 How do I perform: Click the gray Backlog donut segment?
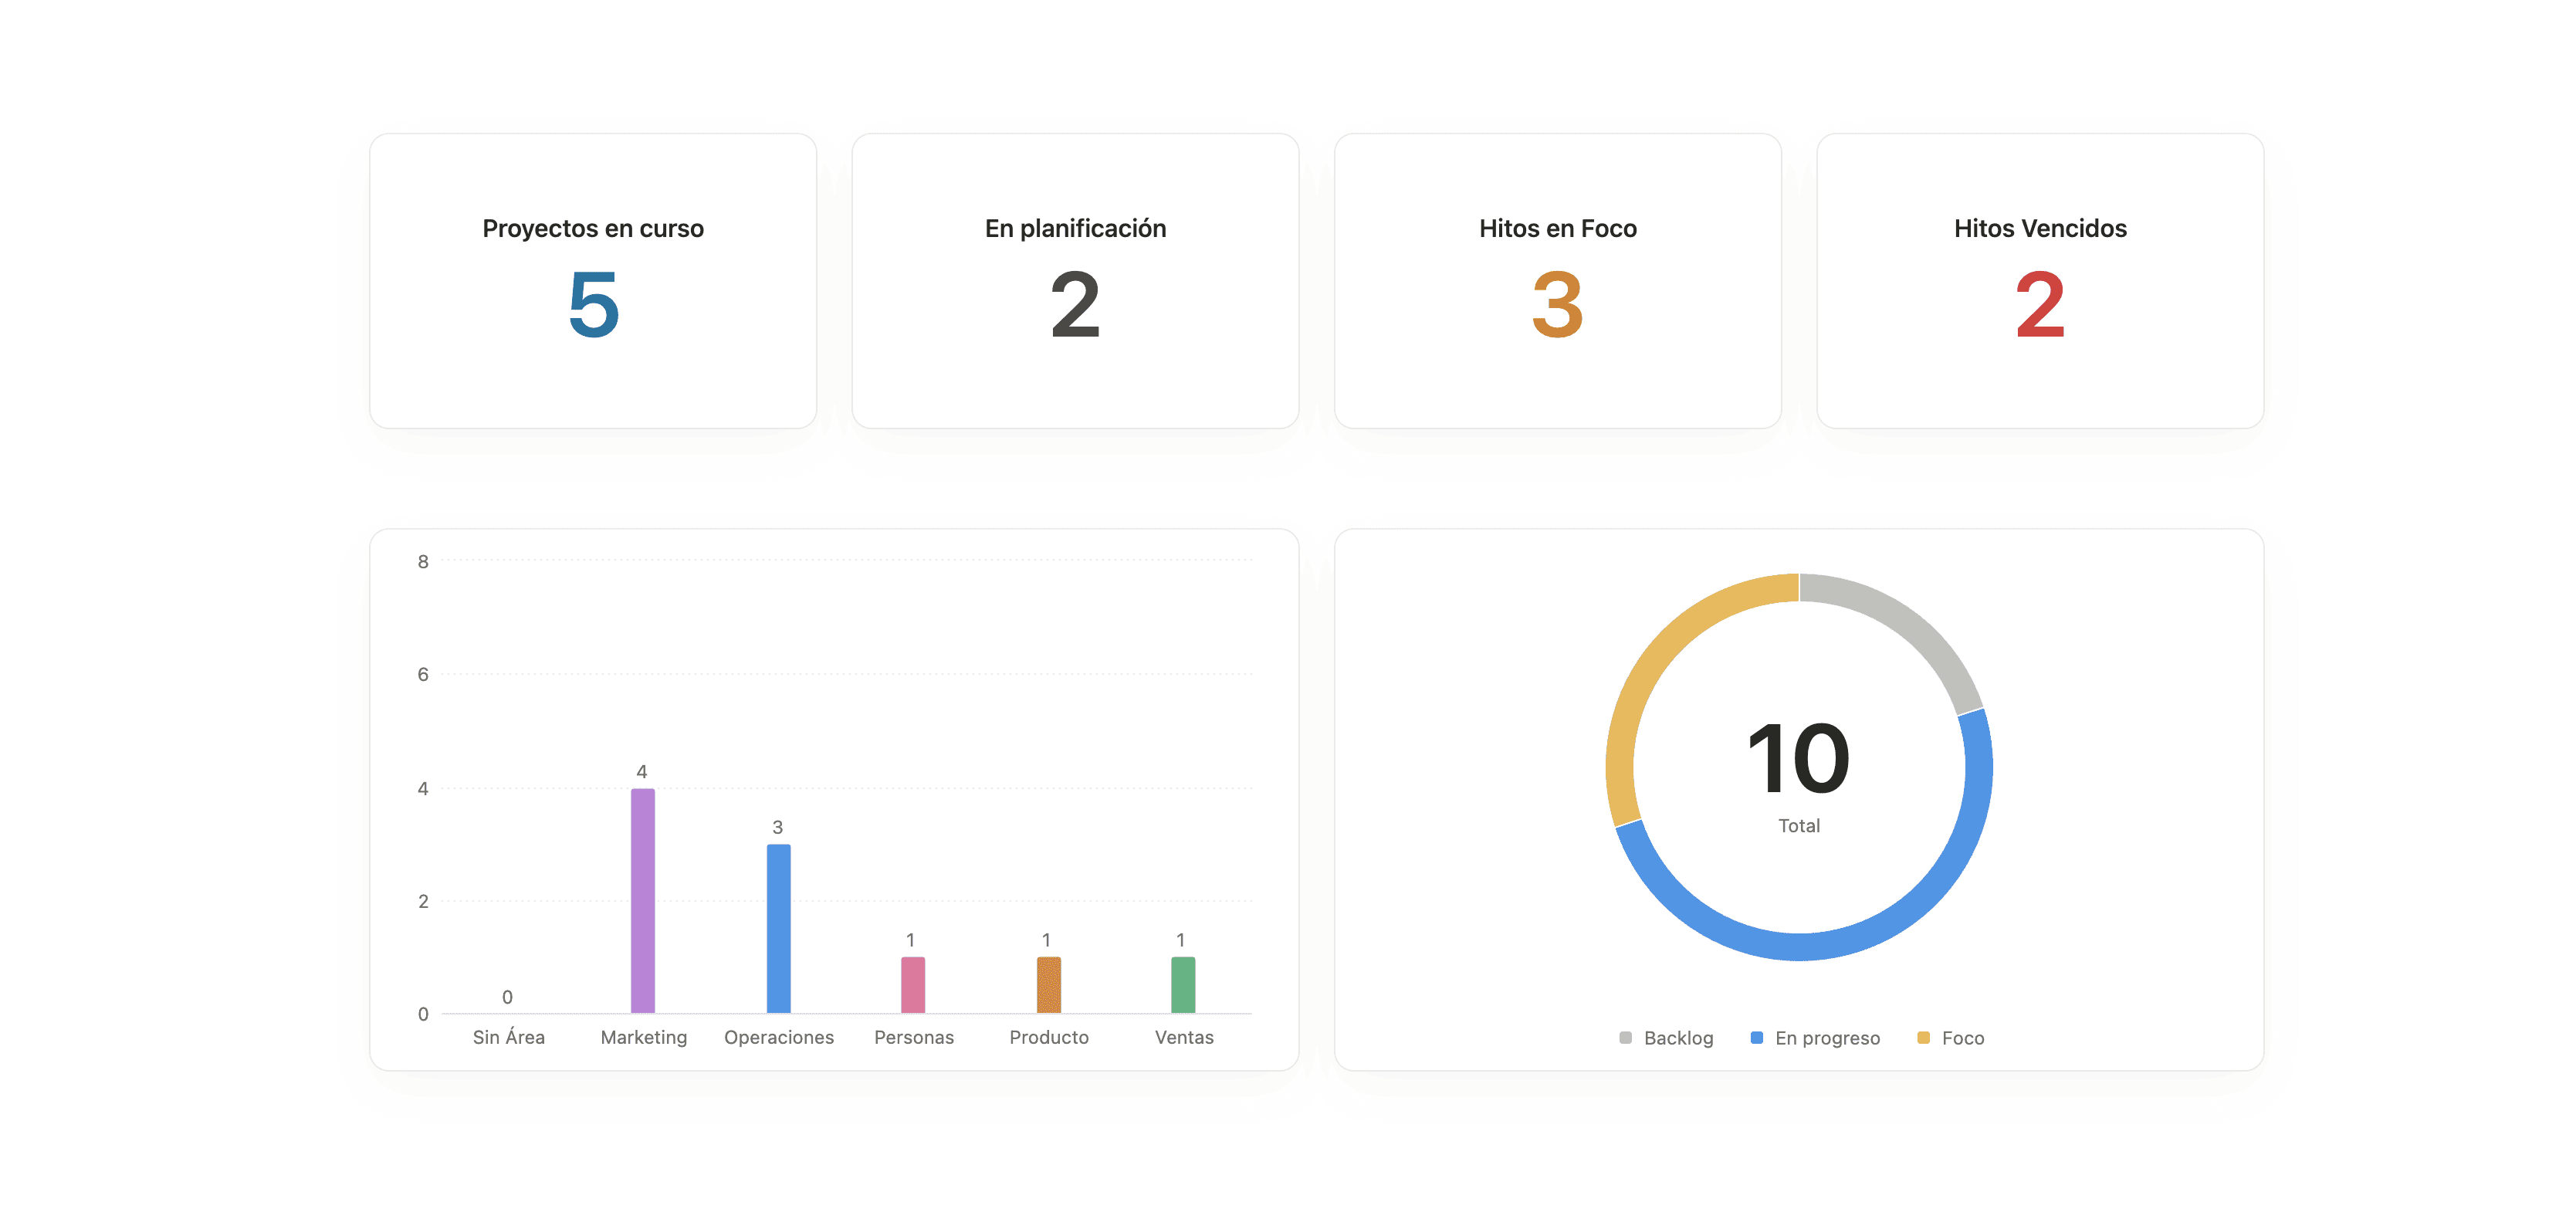click(1905, 624)
